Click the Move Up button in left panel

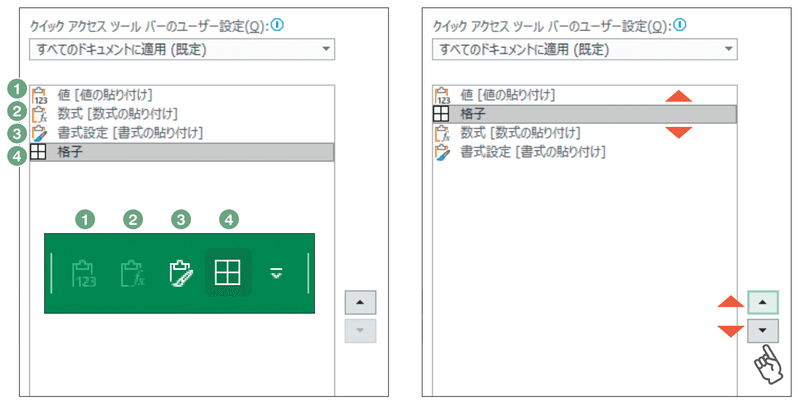click(360, 302)
